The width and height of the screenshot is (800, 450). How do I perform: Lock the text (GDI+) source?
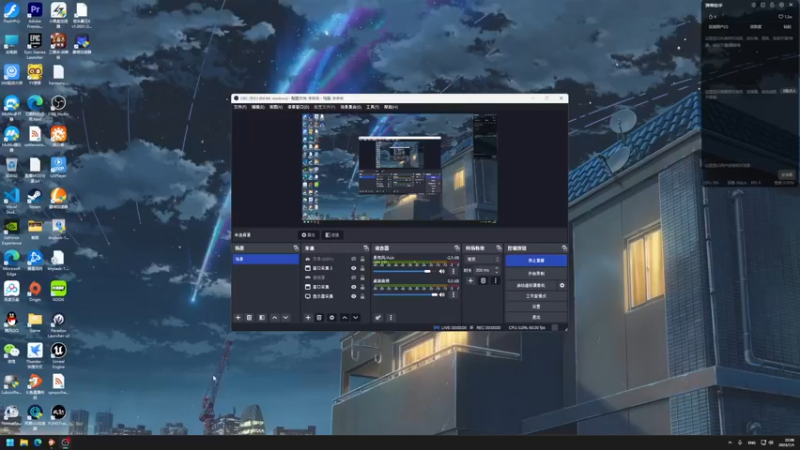(x=362, y=259)
